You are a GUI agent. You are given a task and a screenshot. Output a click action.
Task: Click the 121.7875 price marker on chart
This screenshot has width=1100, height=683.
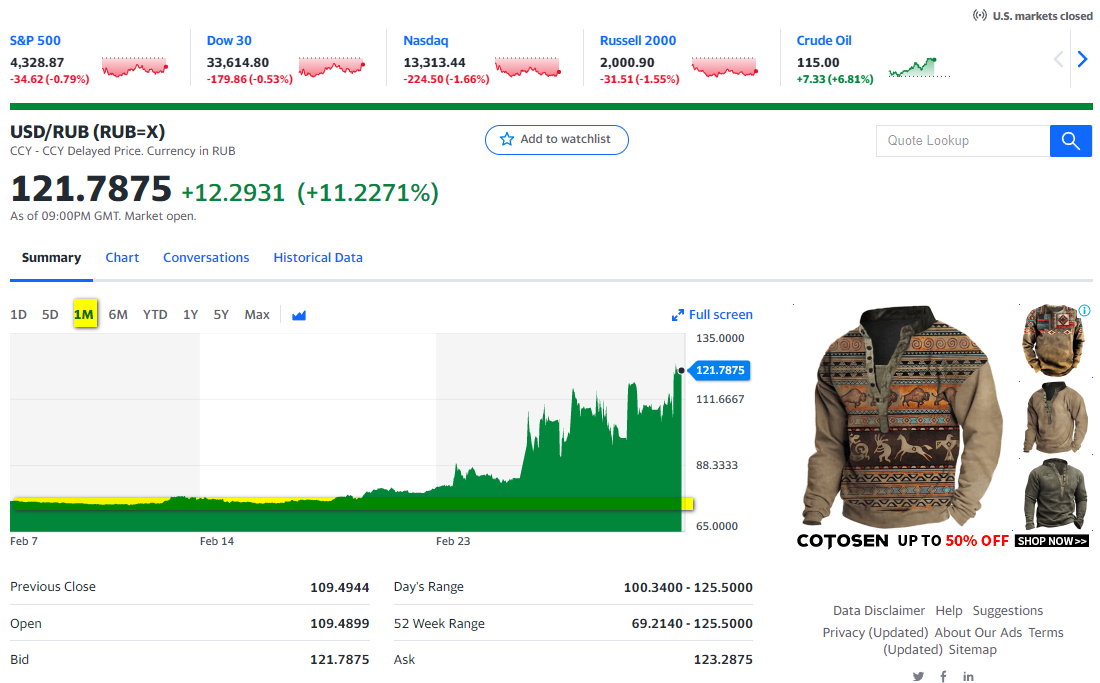(720, 370)
